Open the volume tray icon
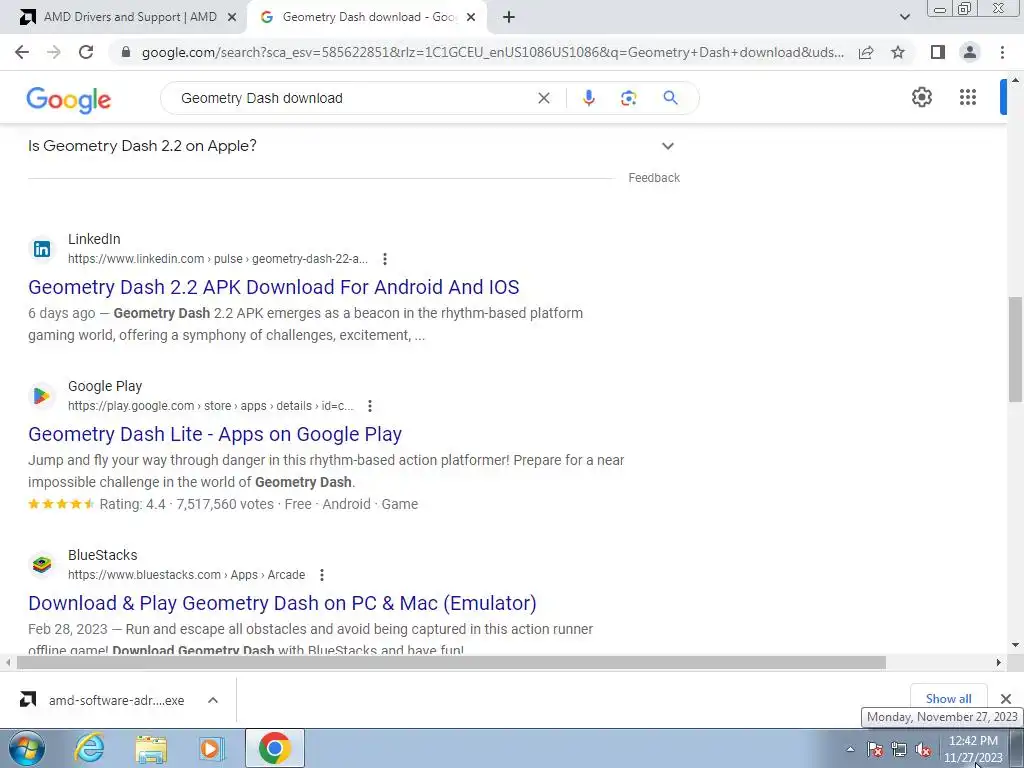1024x768 pixels. [923, 750]
